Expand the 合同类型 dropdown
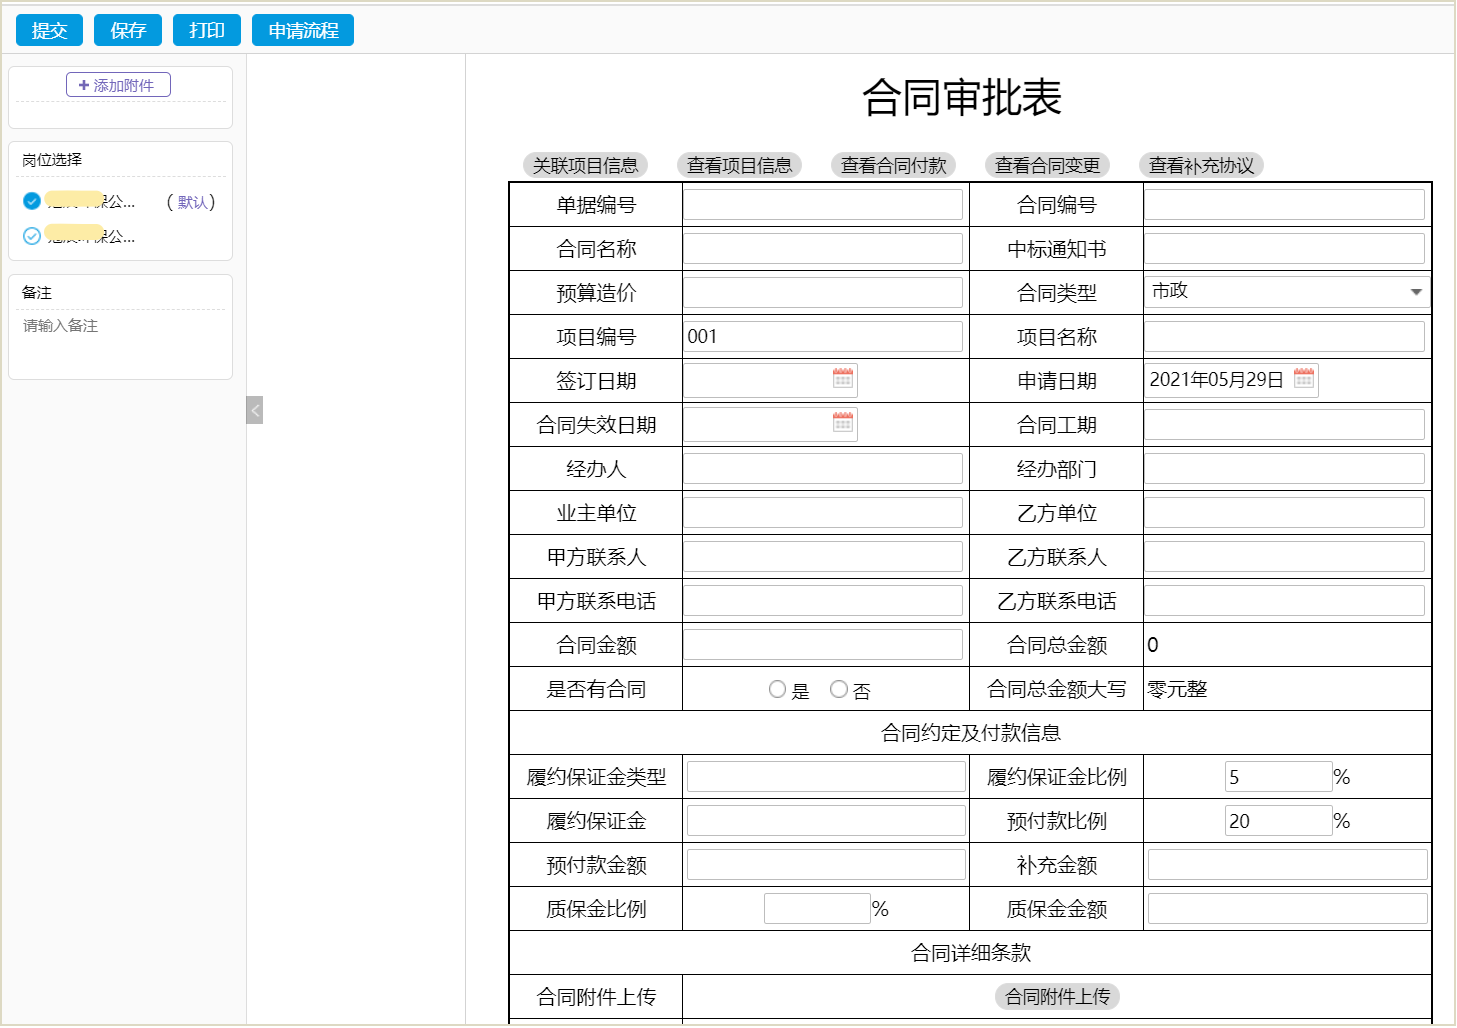Screen dimensions: 1457x1028 [1415, 292]
